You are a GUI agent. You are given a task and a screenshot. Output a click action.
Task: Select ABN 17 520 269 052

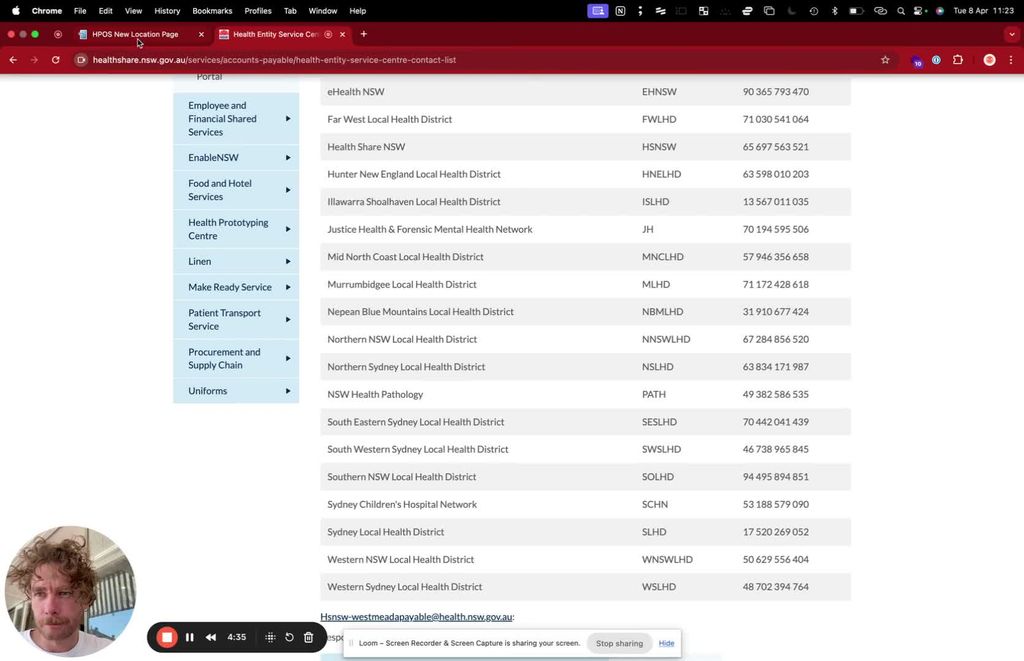click(x=775, y=532)
